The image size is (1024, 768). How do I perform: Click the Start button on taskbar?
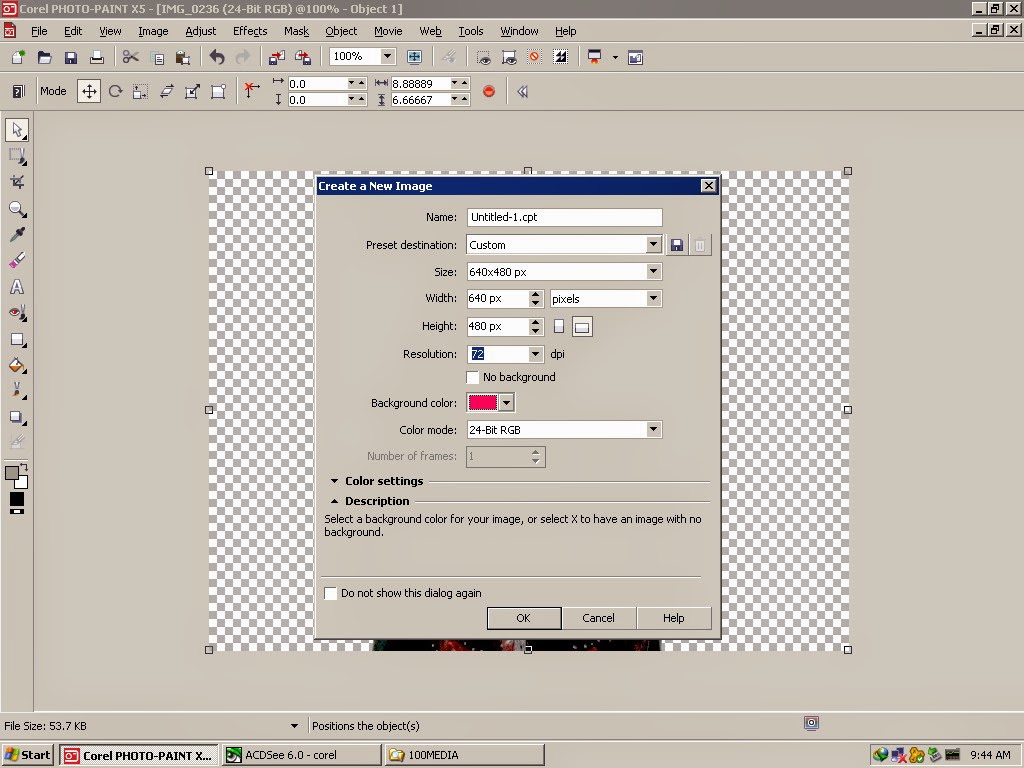click(28, 755)
